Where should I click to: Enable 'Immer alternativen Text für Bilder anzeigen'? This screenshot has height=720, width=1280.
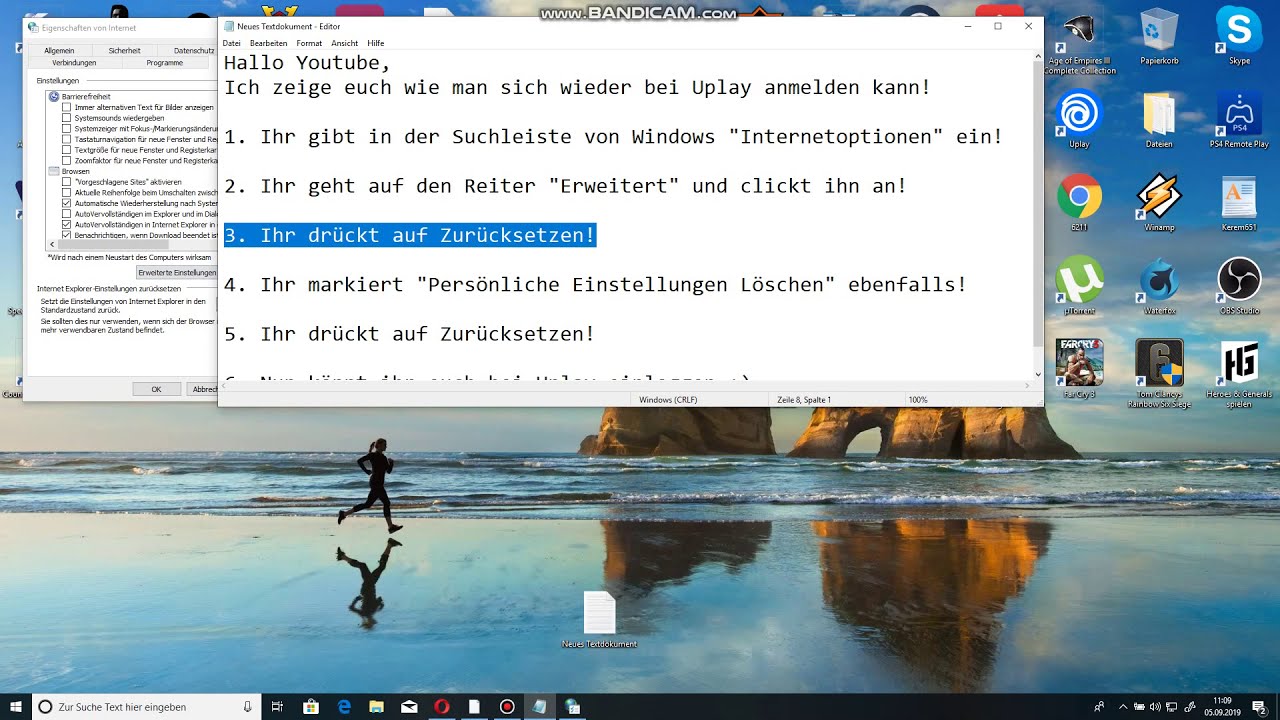pyautogui.click(x=67, y=107)
